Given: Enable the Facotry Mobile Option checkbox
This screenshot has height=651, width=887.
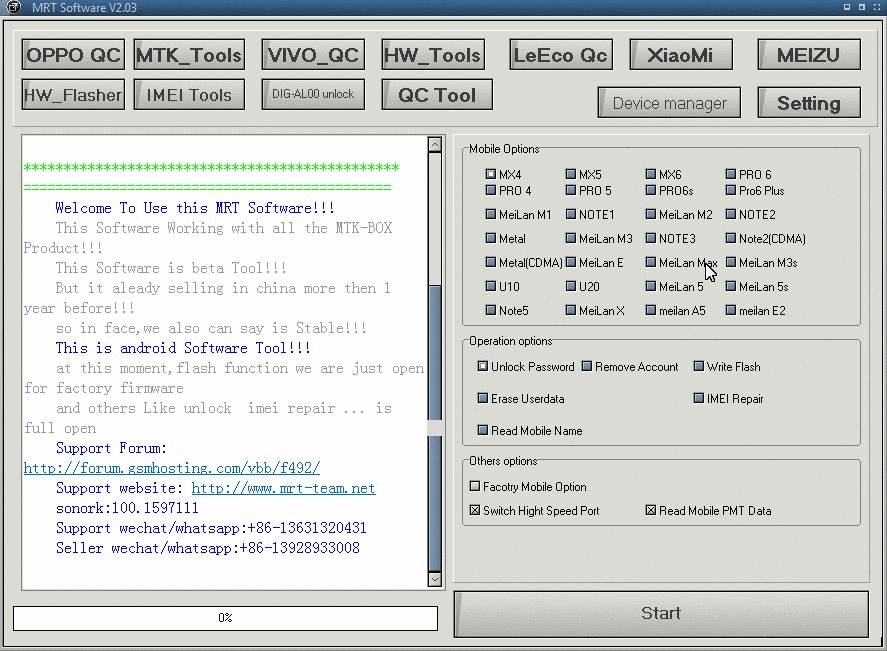Looking at the screenshot, I should [475, 487].
